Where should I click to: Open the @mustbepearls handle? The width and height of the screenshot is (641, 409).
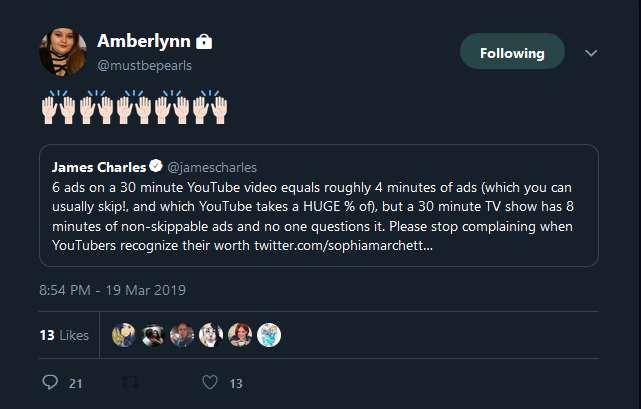(x=144, y=65)
